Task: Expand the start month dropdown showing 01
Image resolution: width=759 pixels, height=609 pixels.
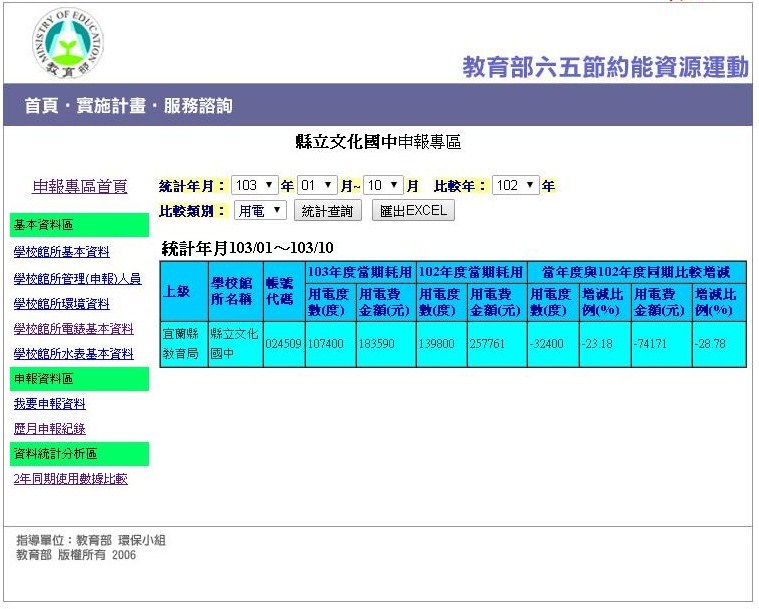Action: (317, 186)
